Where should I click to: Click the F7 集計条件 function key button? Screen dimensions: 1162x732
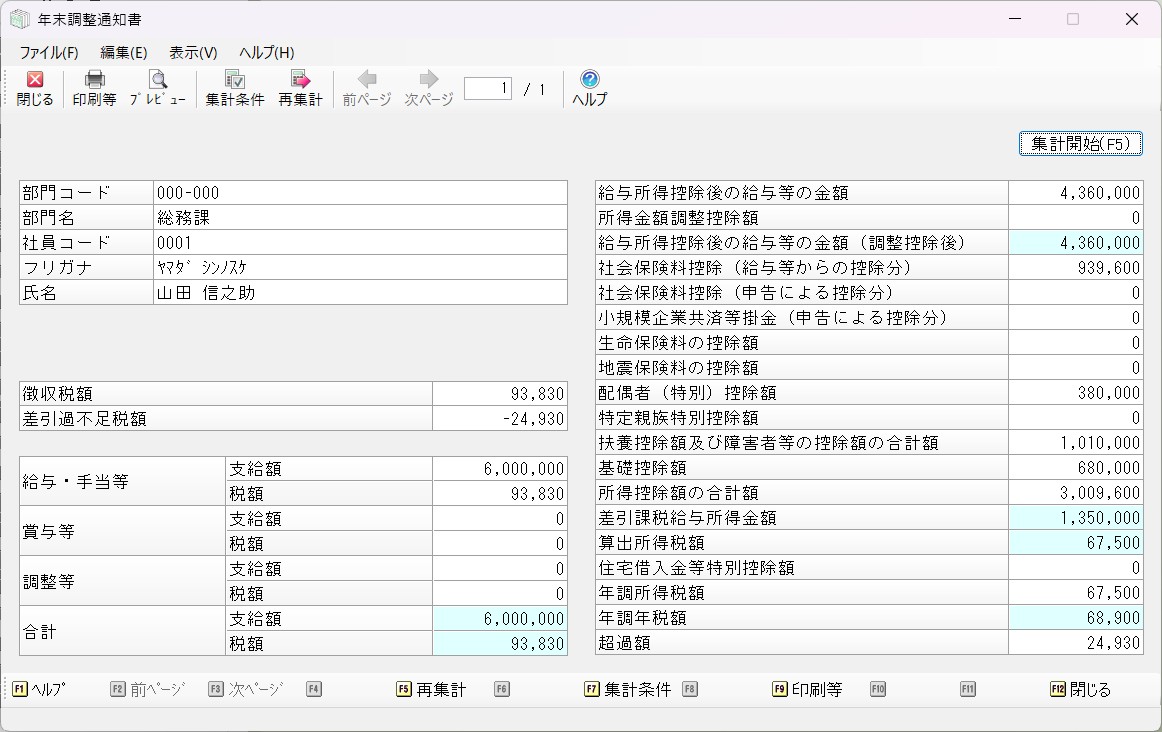(627, 689)
